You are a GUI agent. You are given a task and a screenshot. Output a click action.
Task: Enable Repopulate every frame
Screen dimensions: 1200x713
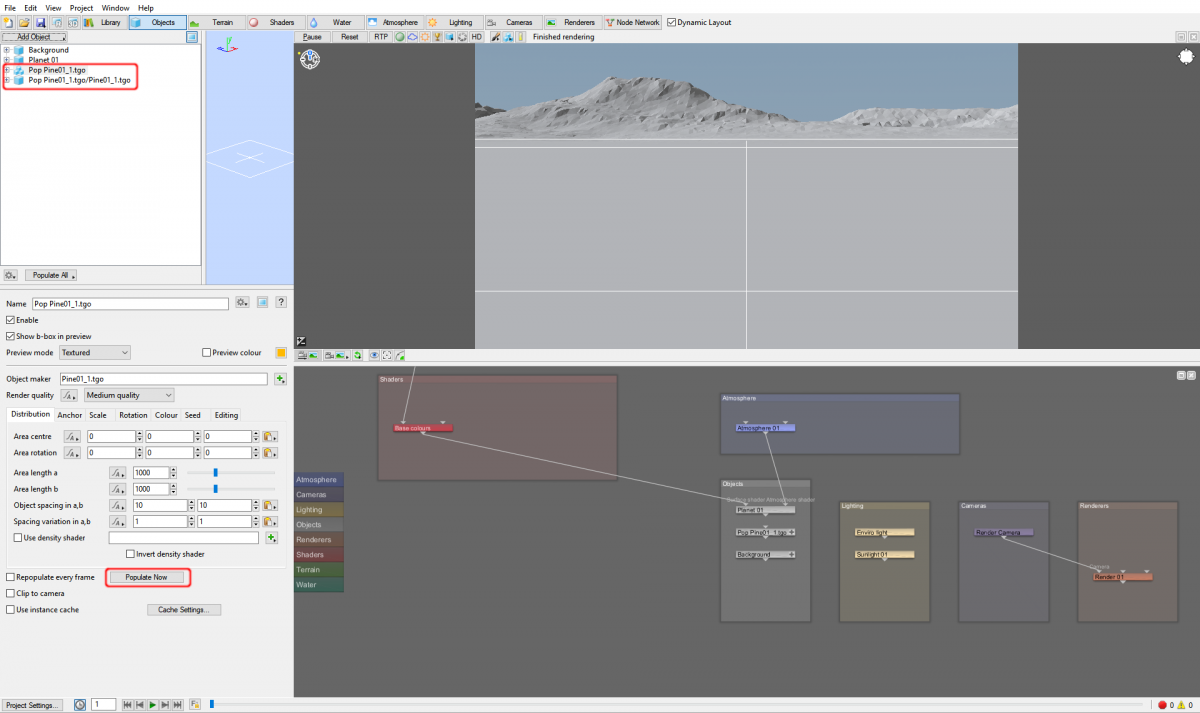point(10,577)
